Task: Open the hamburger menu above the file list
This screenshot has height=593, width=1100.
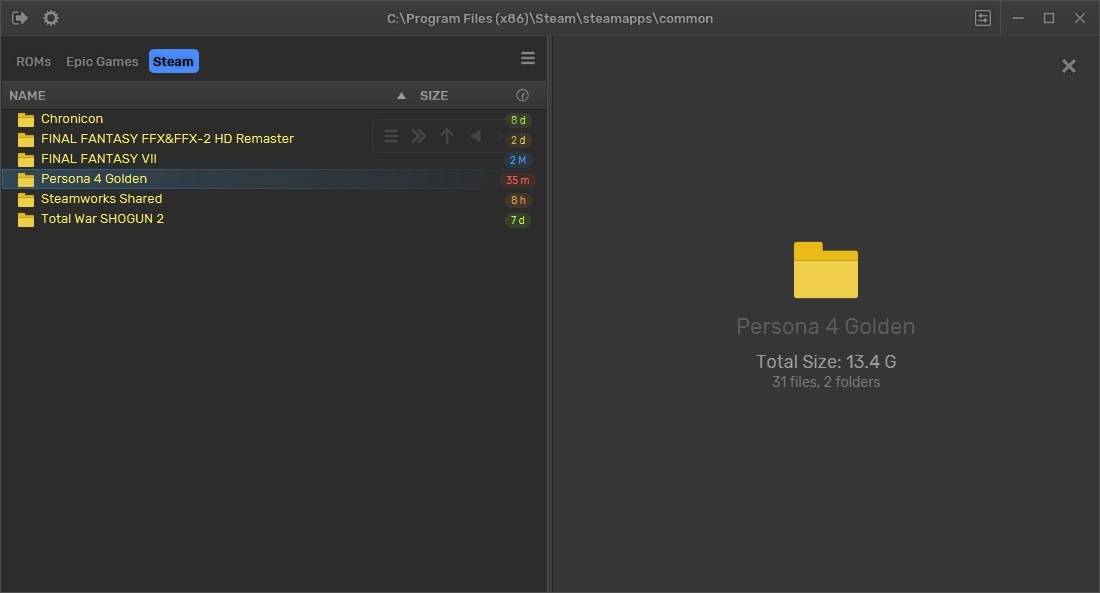Action: (x=528, y=58)
